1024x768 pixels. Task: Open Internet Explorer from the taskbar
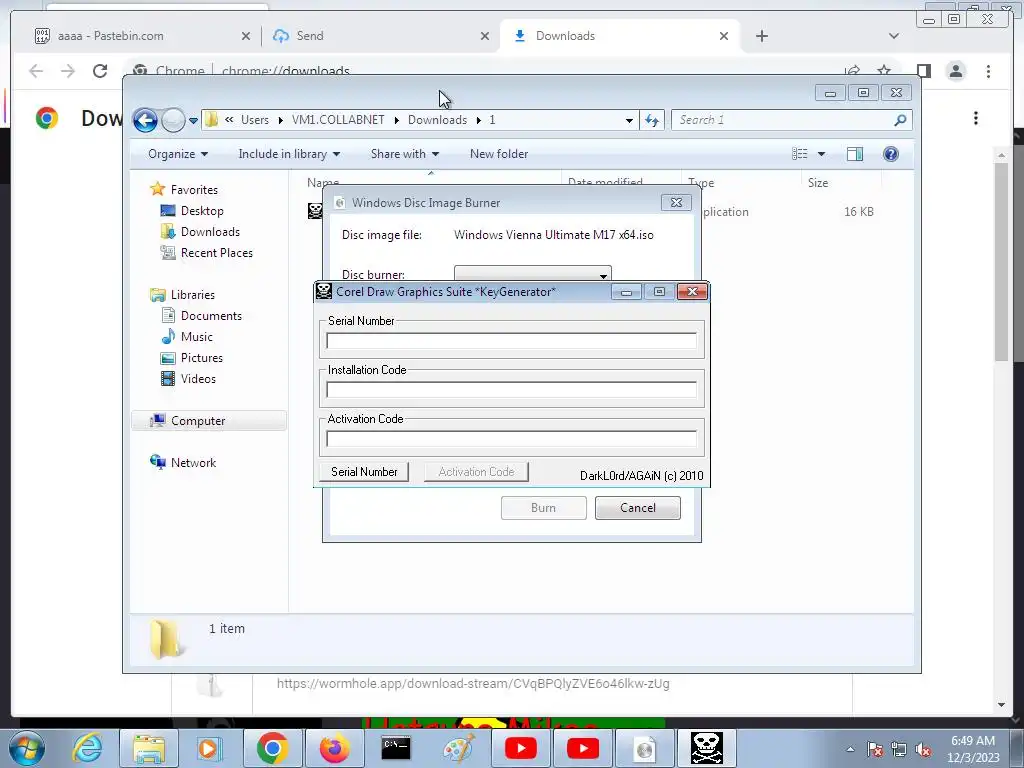(87, 748)
